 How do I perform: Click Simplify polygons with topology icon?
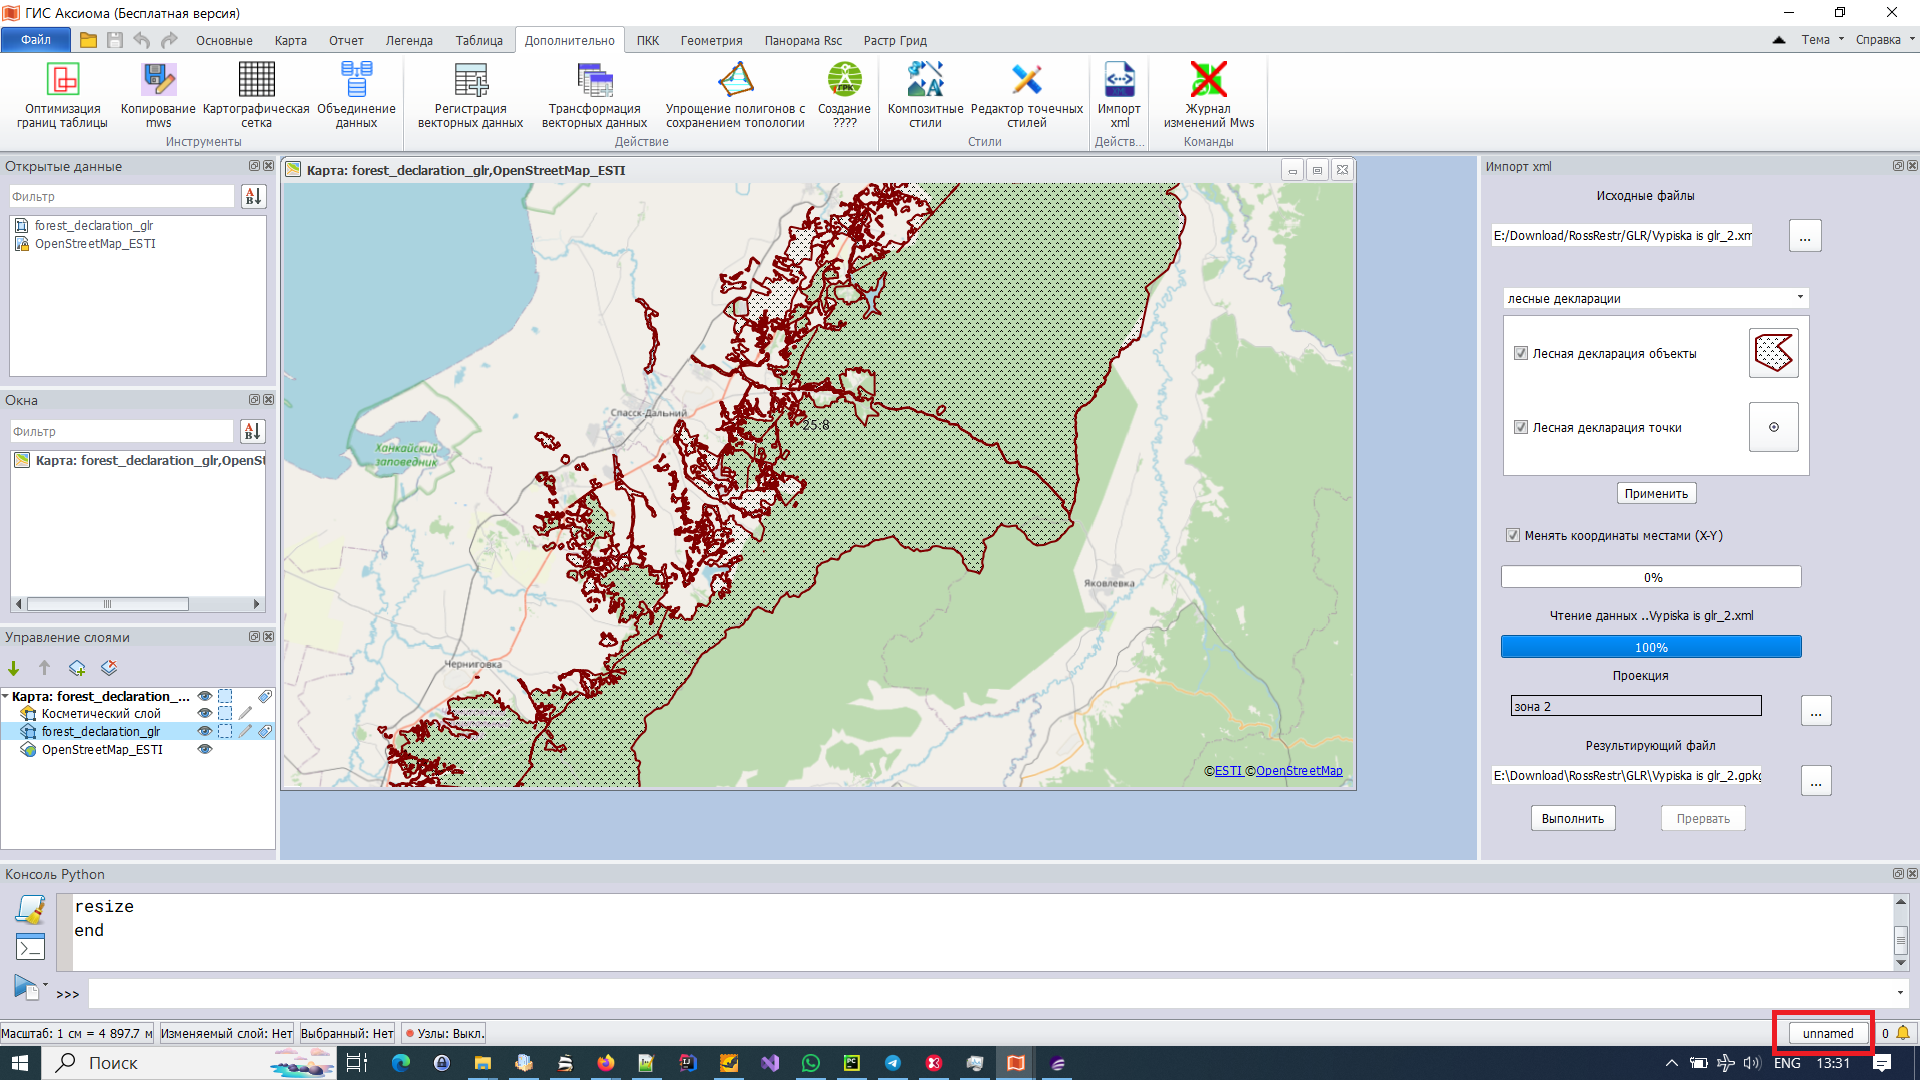coord(735,80)
